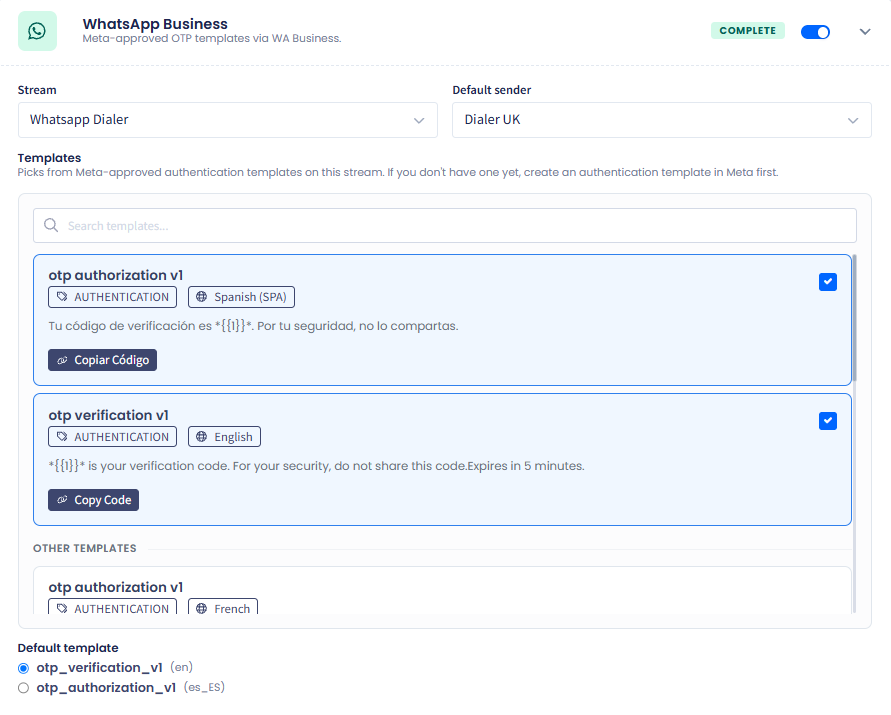This screenshot has width=891, height=715.
Task: Click the Search templates input field
Action: [445, 226]
